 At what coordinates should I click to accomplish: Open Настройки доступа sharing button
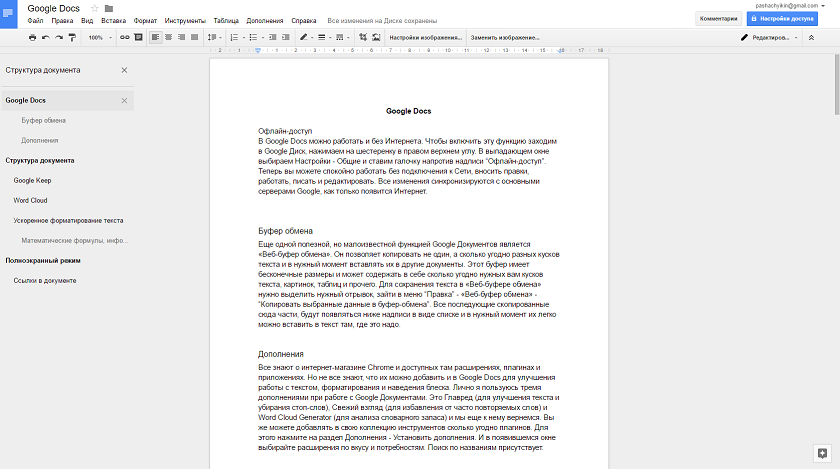(782, 19)
